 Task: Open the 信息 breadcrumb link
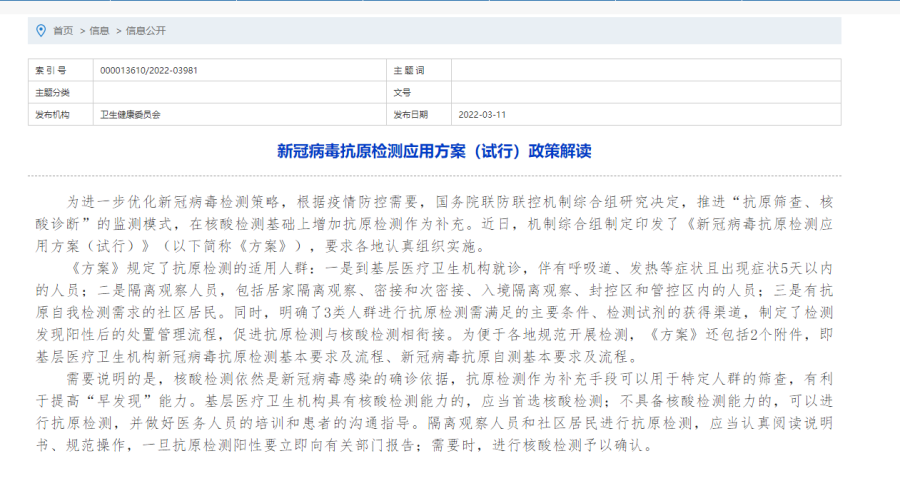pyautogui.click(x=99, y=31)
